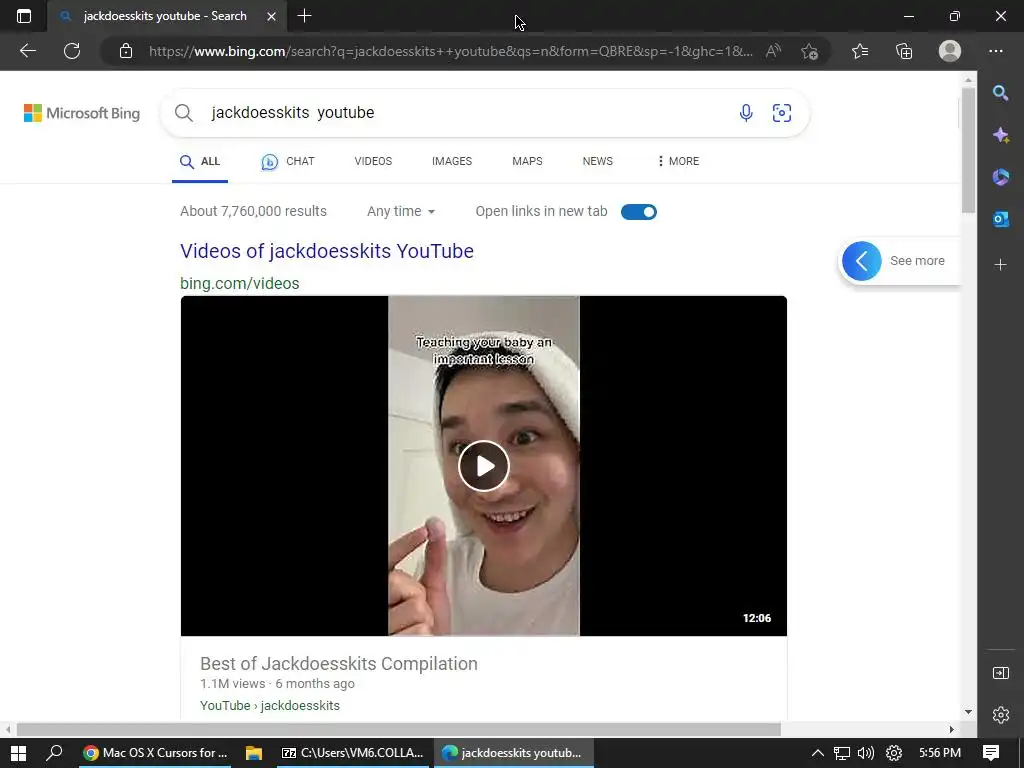Image resolution: width=1024 pixels, height=768 pixels.
Task: Switch to the NEWS tab
Action: click(598, 161)
